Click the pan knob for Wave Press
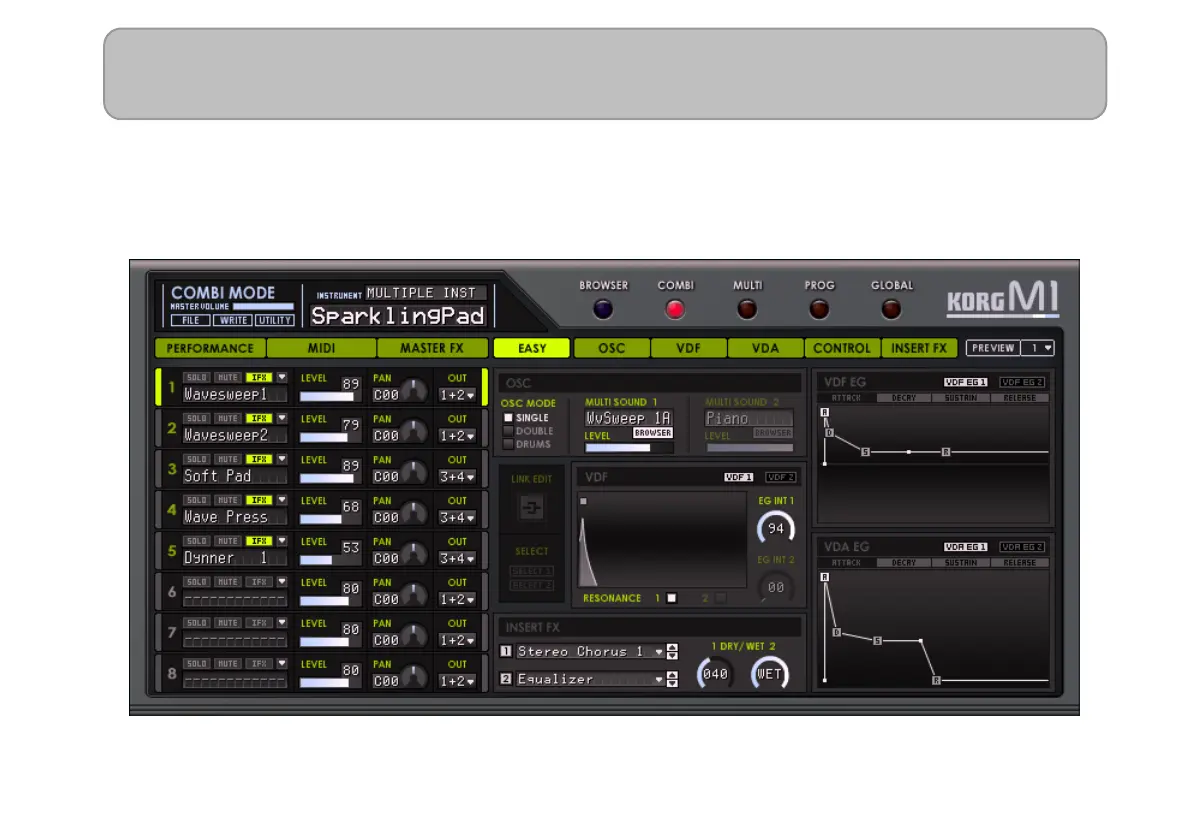Image resolution: width=1192 pixels, height=840 pixels. [x=414, y=513]
